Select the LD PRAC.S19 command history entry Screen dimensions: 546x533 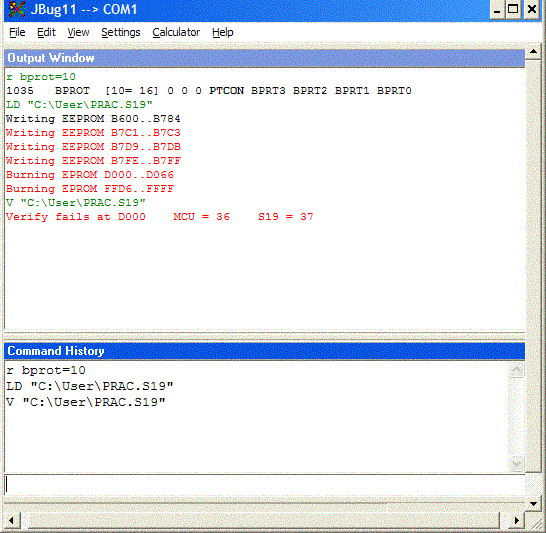[x=89, y=386]
